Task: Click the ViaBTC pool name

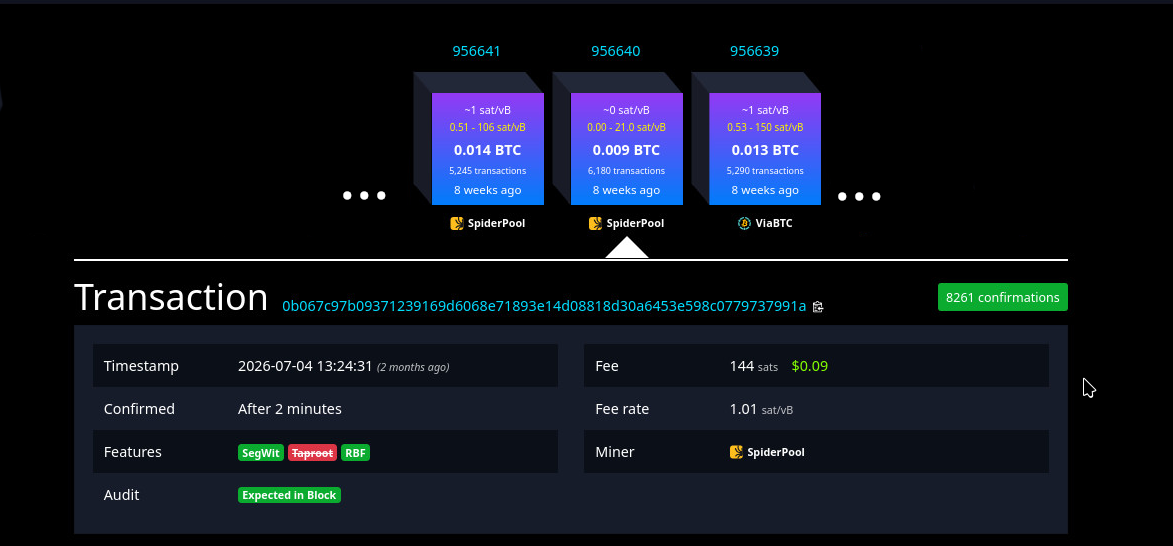Action: click(x=774, y=223)
